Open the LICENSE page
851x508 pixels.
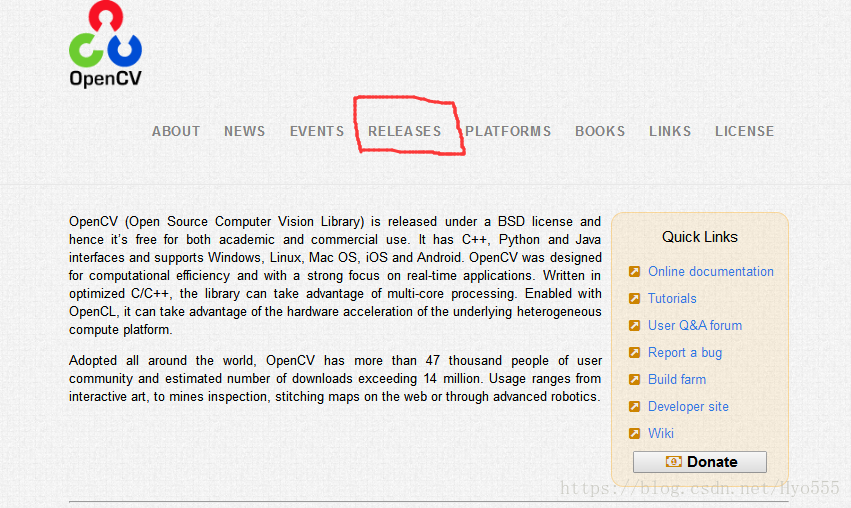click(x=745, y=131)
